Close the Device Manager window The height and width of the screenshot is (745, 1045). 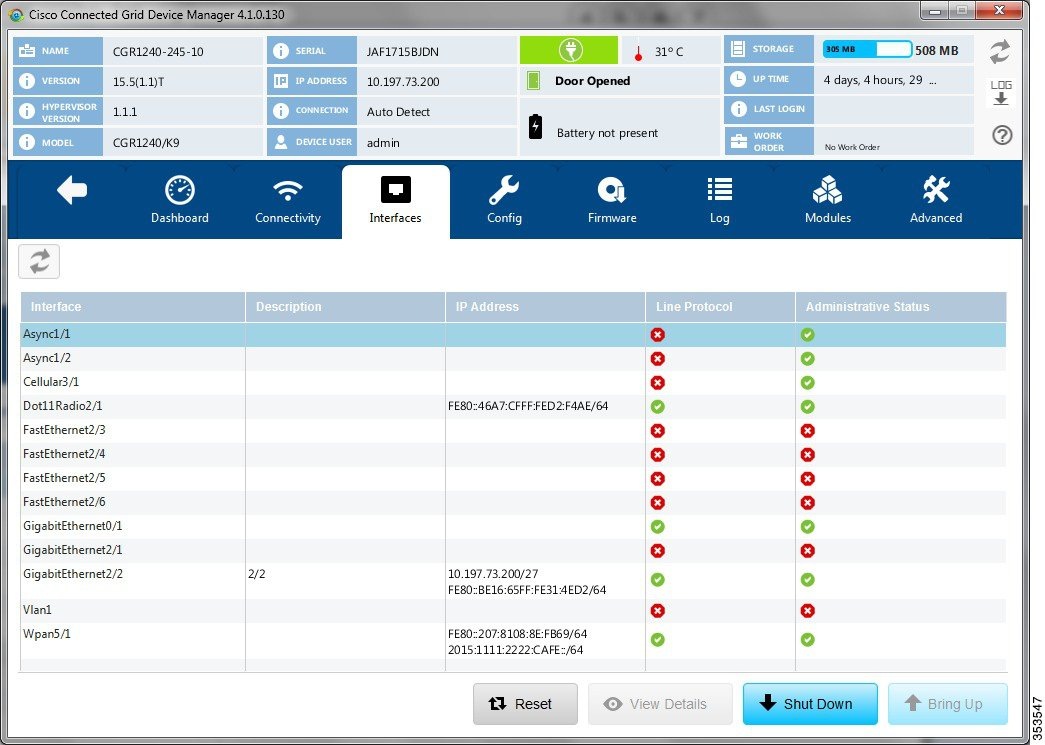tap(998, 11)
